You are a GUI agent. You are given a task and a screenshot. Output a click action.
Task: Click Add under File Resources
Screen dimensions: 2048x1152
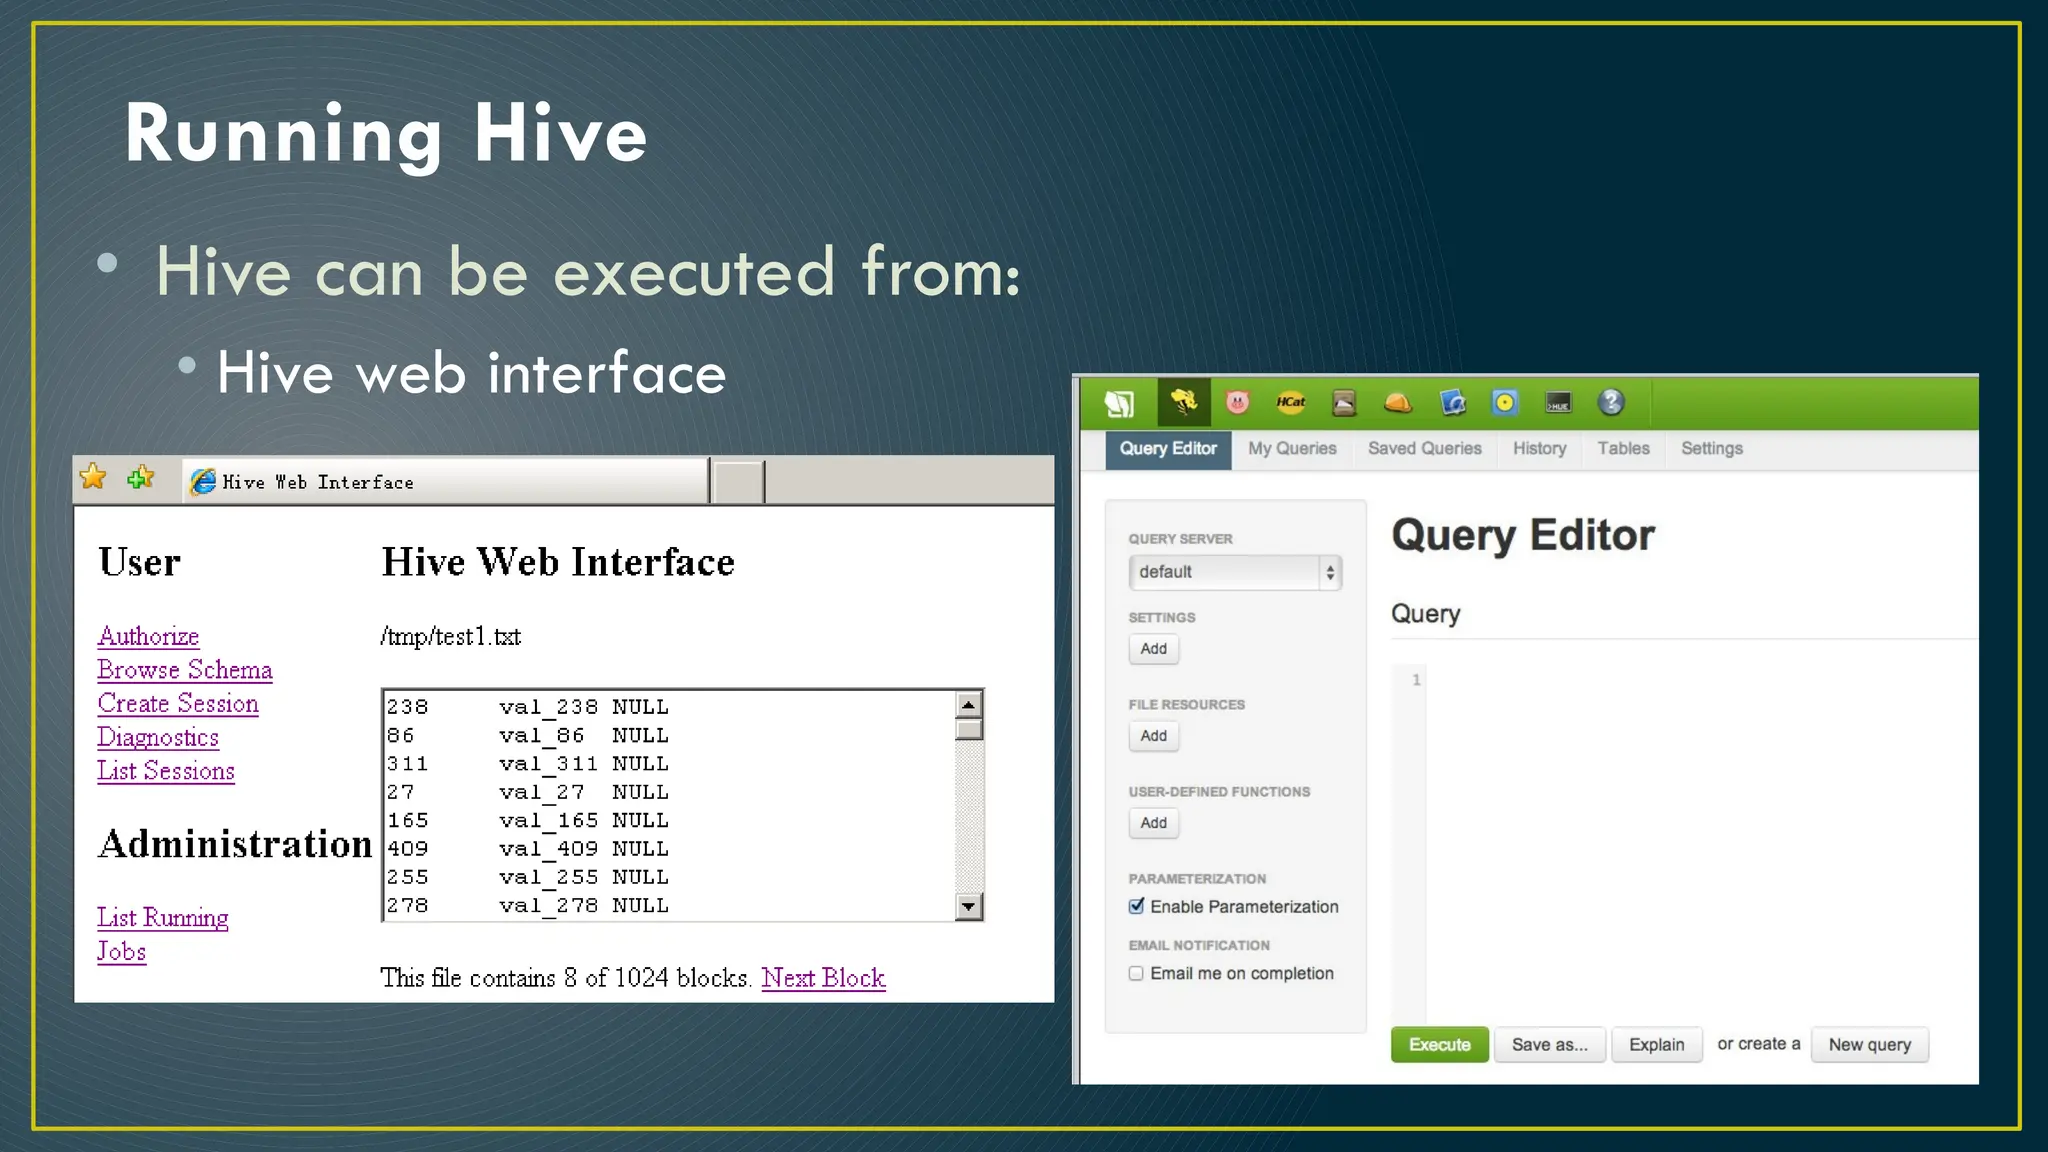1154,736
